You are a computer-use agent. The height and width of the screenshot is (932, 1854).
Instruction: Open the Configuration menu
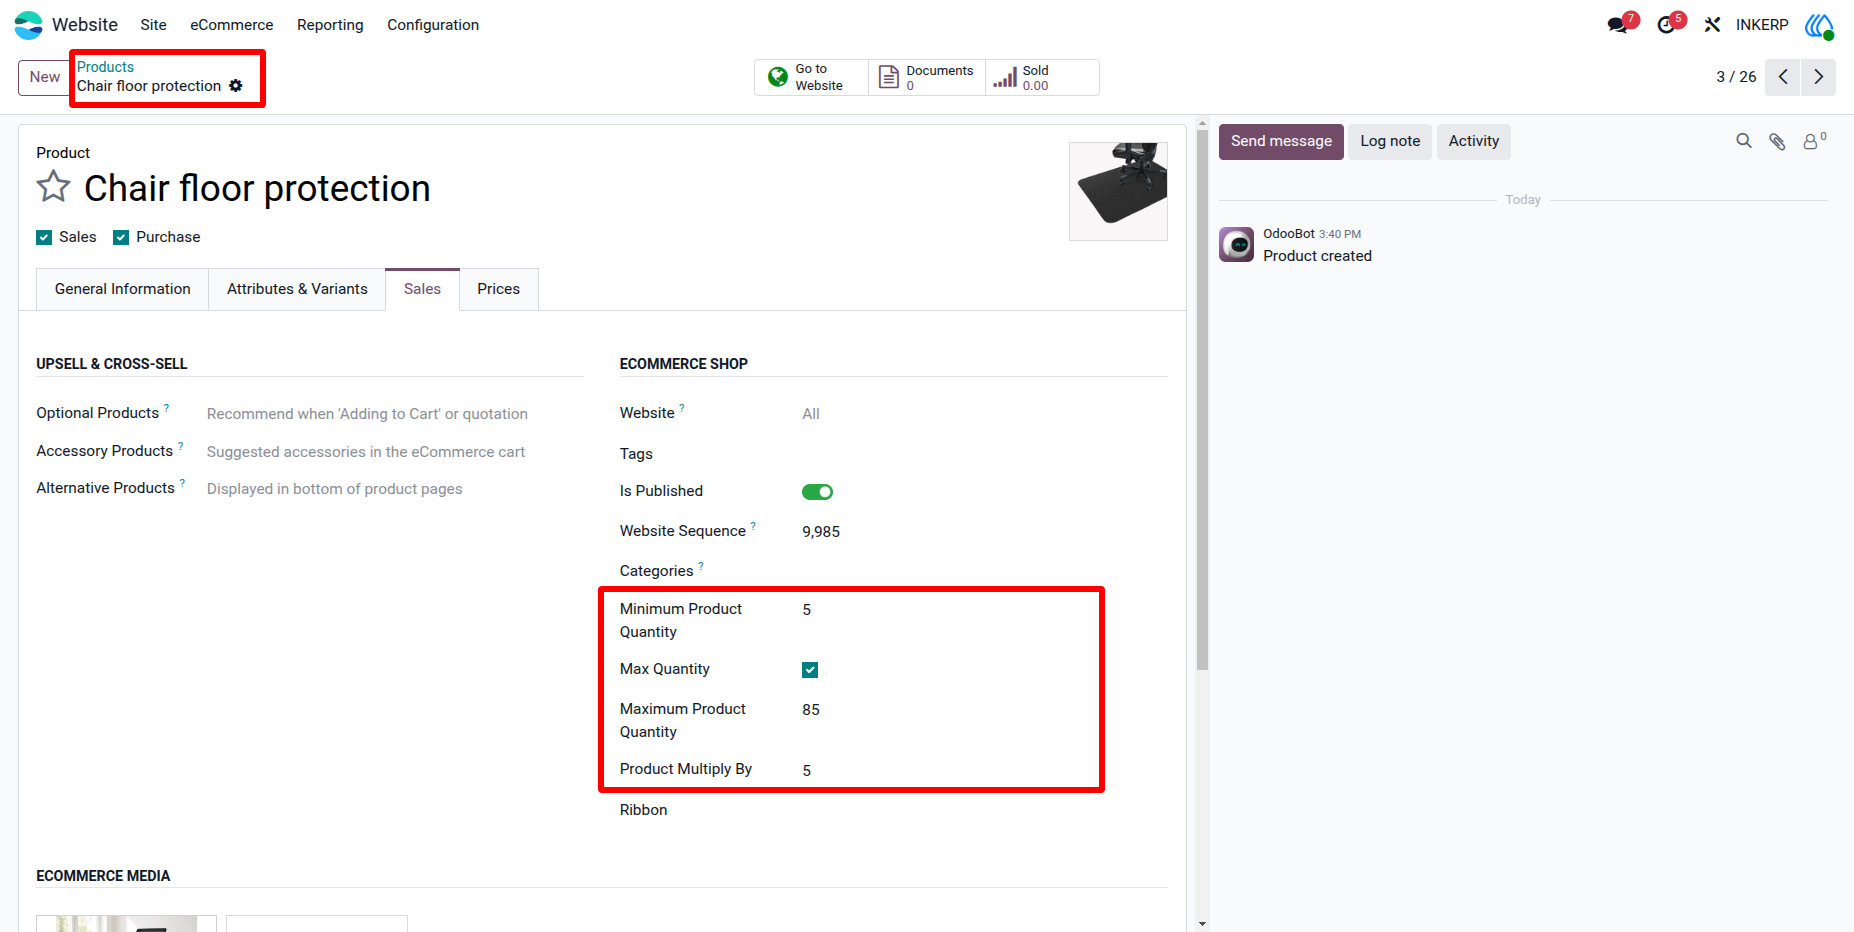tap(433, 25)
